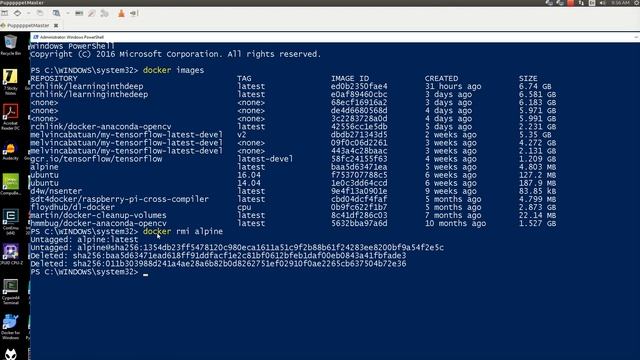Open the white cat-face icon at the bottom of the desktop
This screenshot has height=360, width=640.
tap(11, 354)
